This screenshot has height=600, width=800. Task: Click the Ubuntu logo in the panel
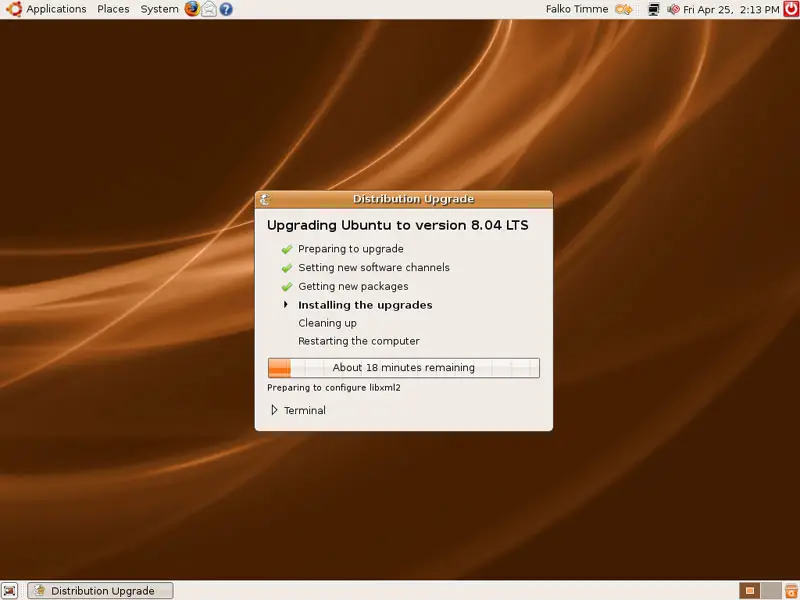pos(14,9)
